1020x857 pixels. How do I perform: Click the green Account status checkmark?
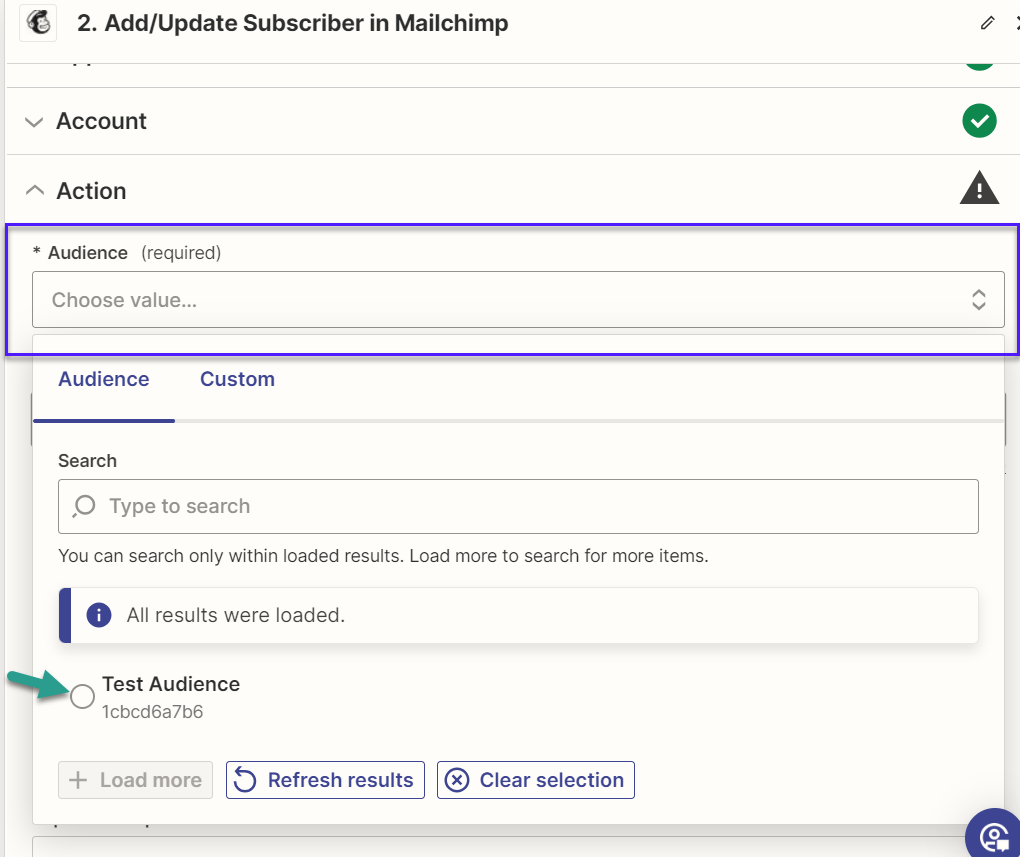coord(979,121)
